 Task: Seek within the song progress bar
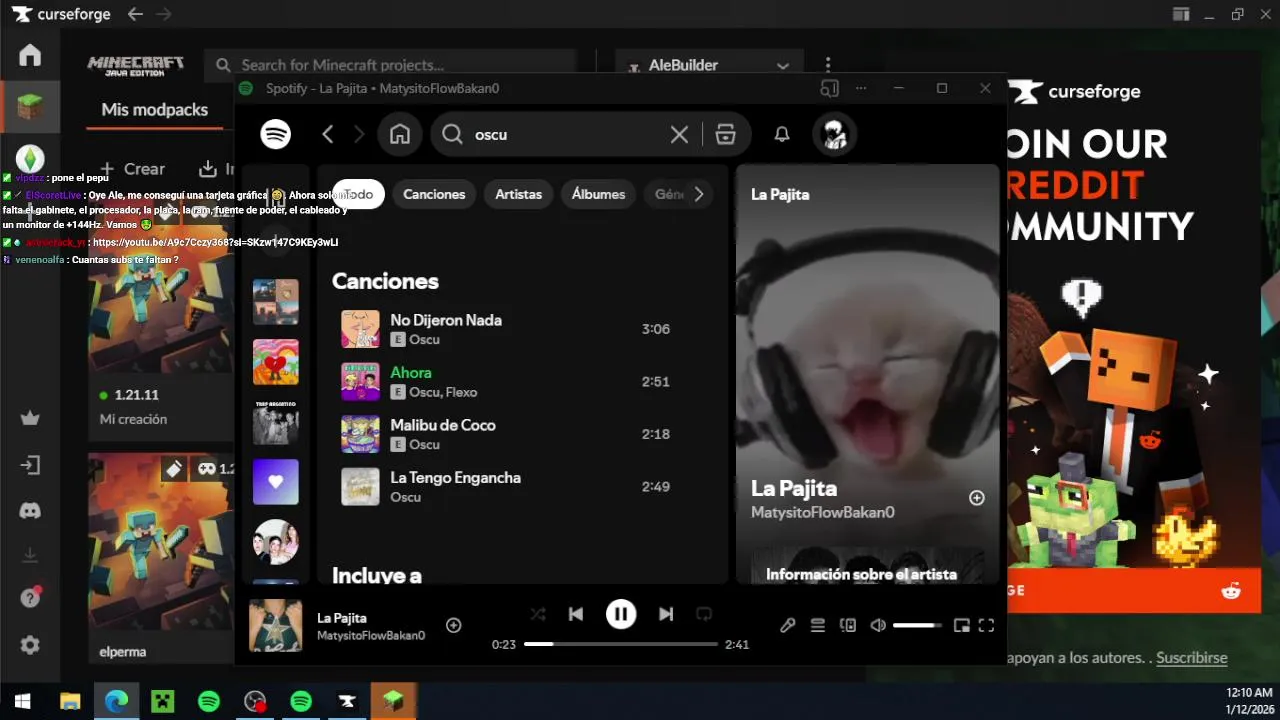click(x=620, y=644)
